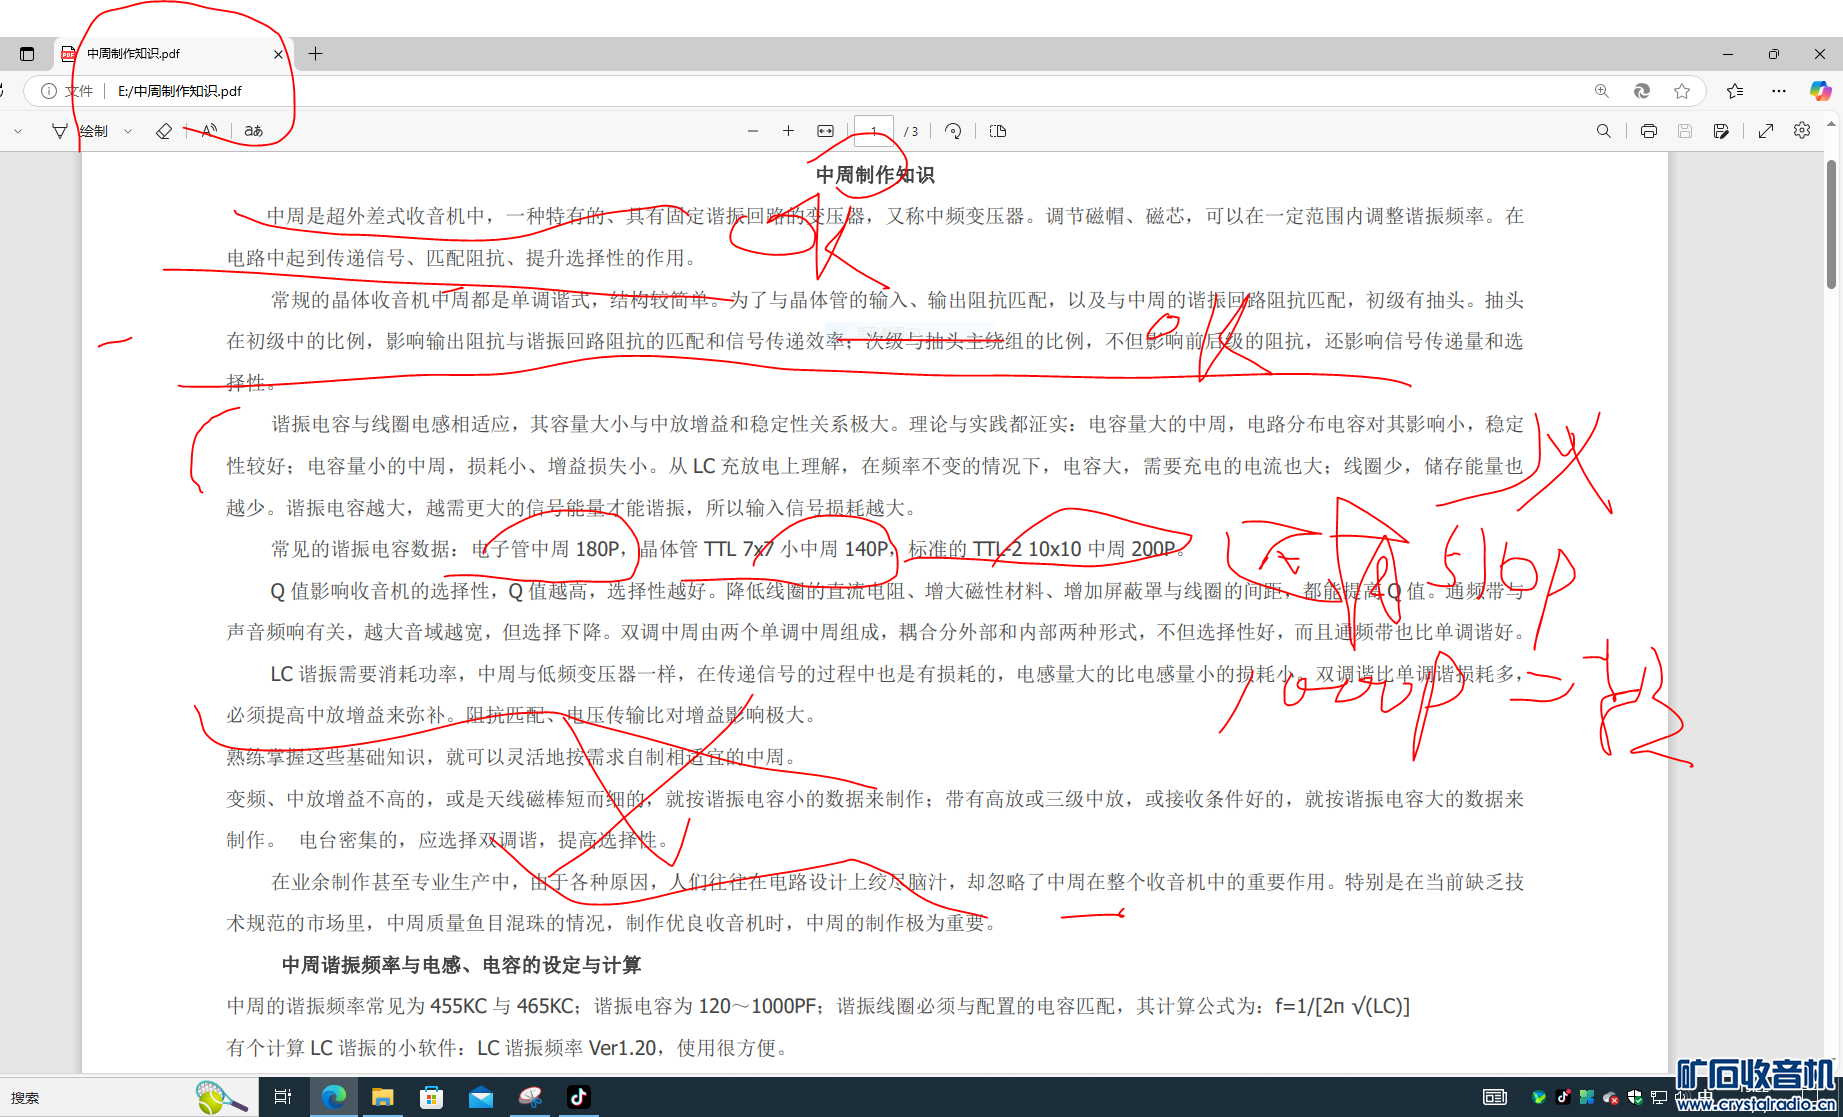This screenshot has width=1843, height=1117.
Task: Print the PDF document
Action: coord(1648,131)
